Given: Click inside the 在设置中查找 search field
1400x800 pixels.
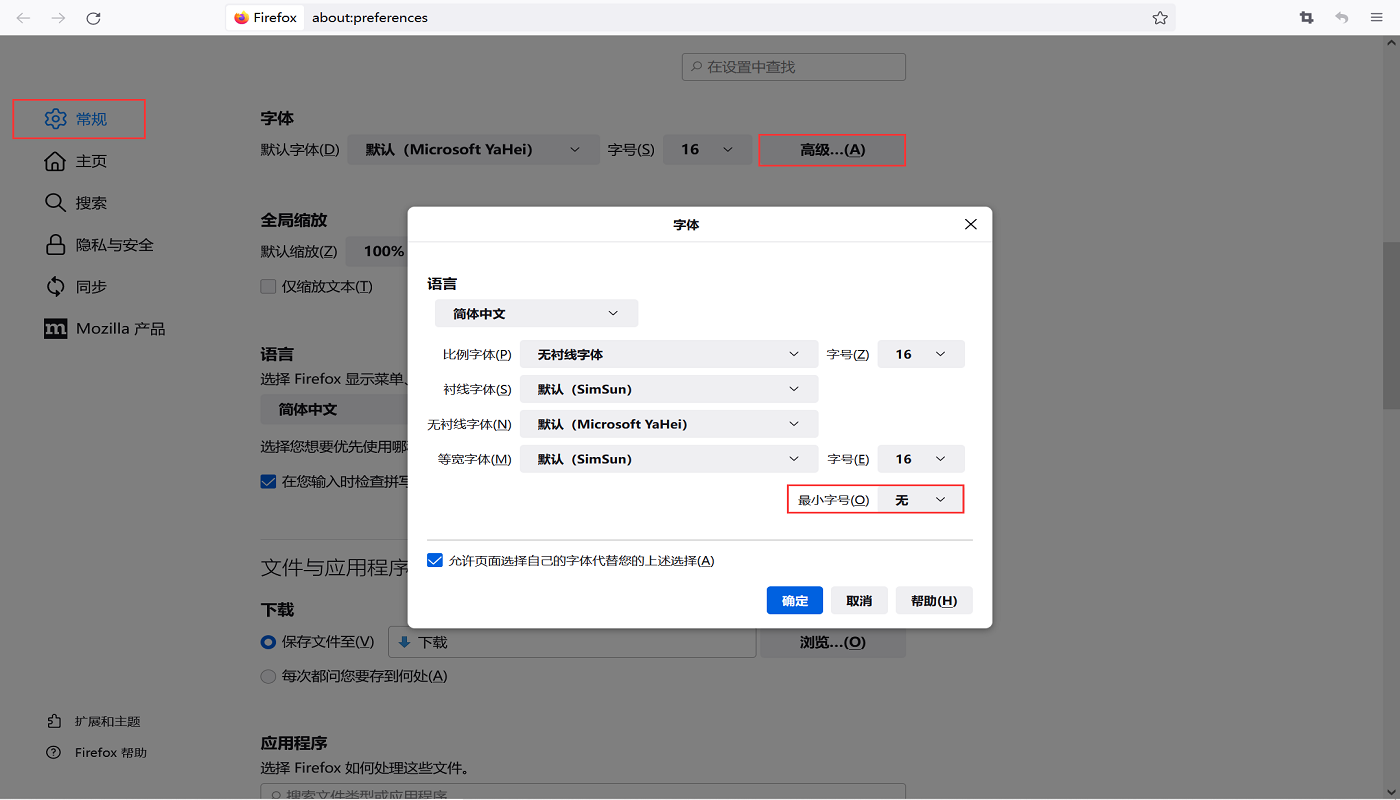Looking at the screenshot, I should [793, 66].
